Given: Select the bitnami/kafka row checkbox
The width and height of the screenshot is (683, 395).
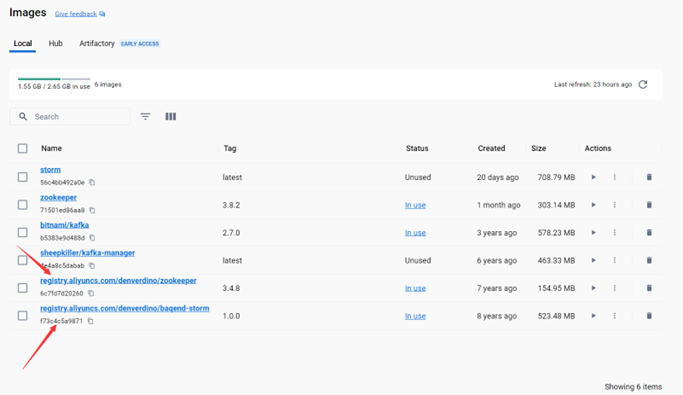Looking at the screenshot, I should coord(23,233).
